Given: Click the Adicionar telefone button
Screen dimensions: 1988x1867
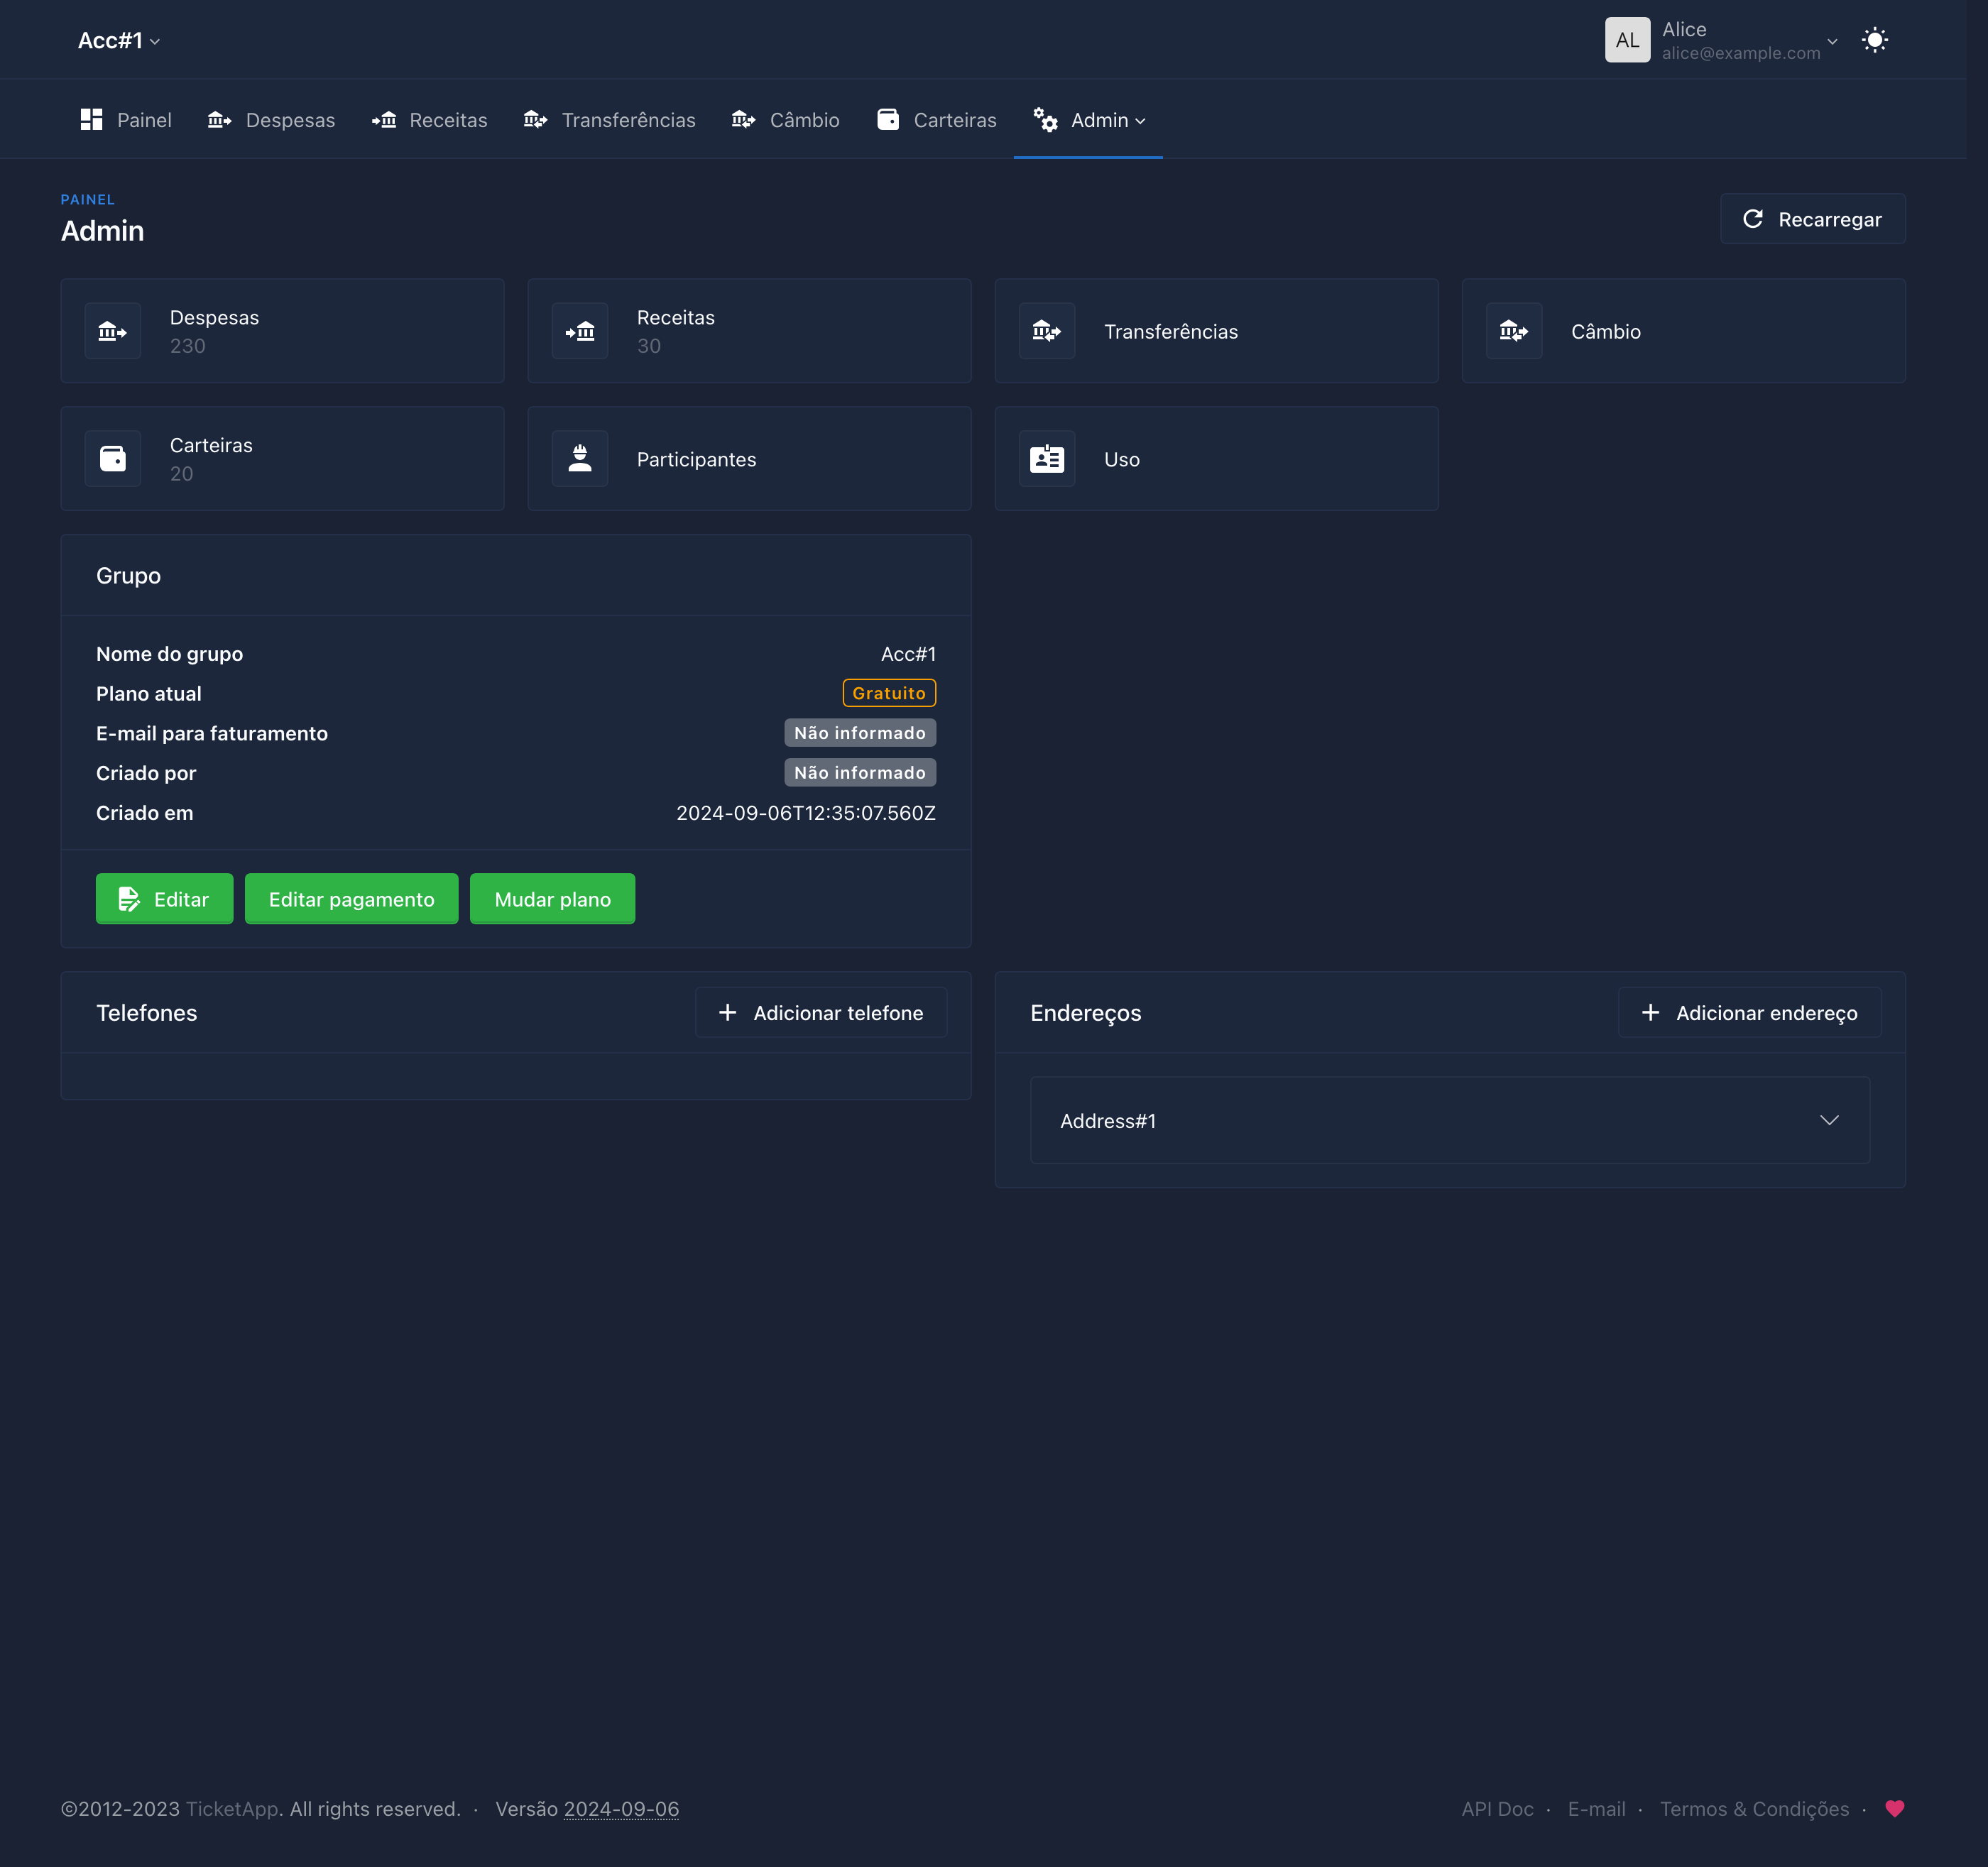Looking at the screenshot, I should pyautogui.click(x=821, y=1013).
